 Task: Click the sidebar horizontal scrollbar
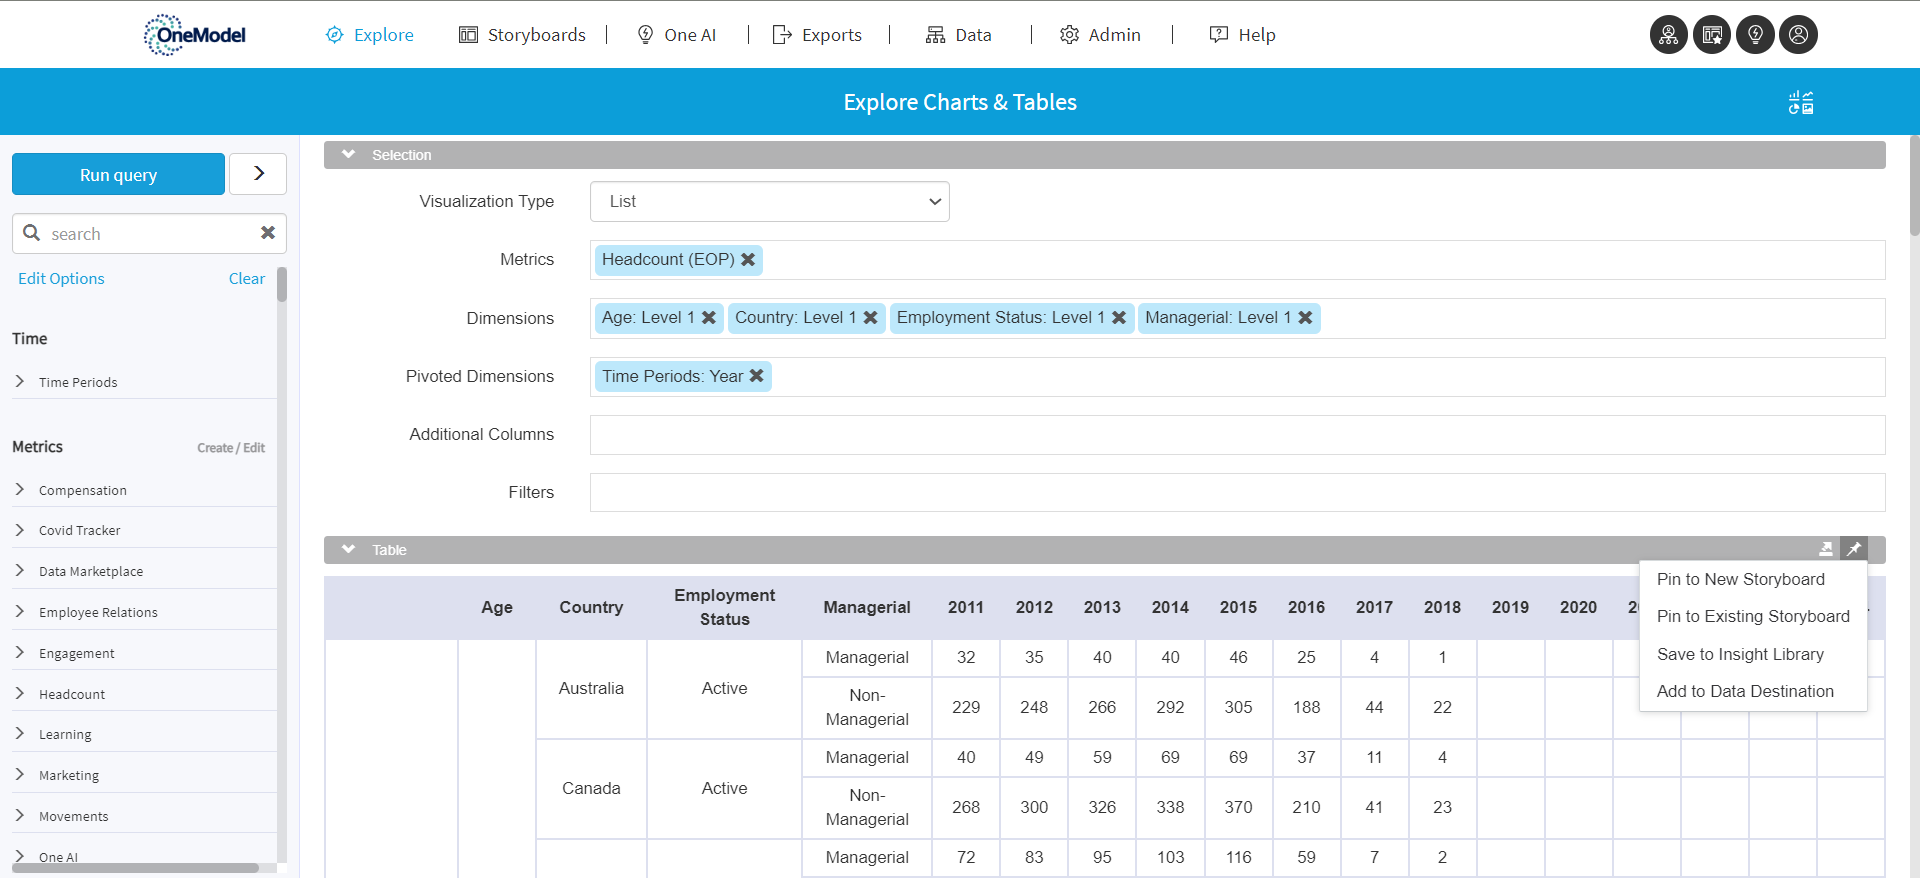click(135, 868)
